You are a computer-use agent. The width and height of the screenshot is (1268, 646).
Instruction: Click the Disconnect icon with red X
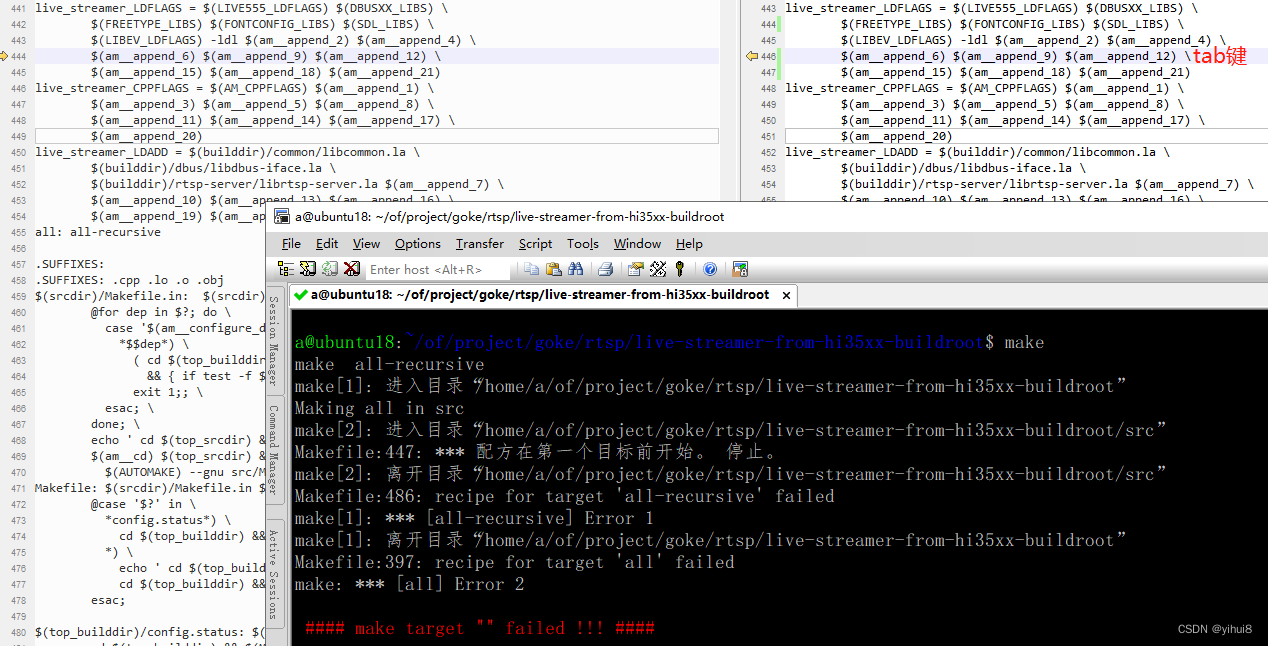(352, 269)
